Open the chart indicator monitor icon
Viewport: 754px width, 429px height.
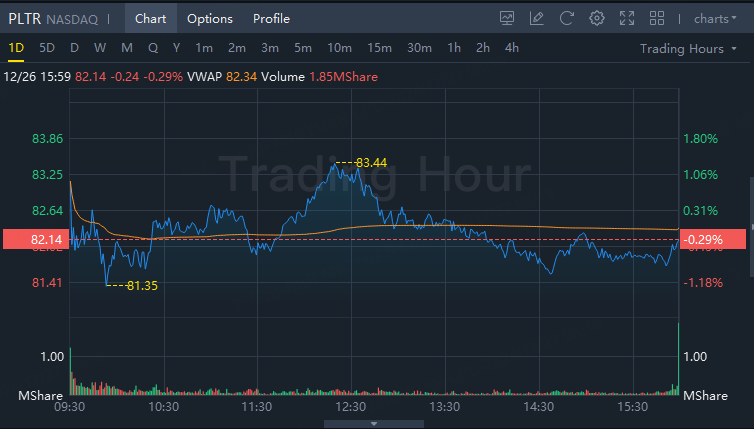tap(507, 18)
